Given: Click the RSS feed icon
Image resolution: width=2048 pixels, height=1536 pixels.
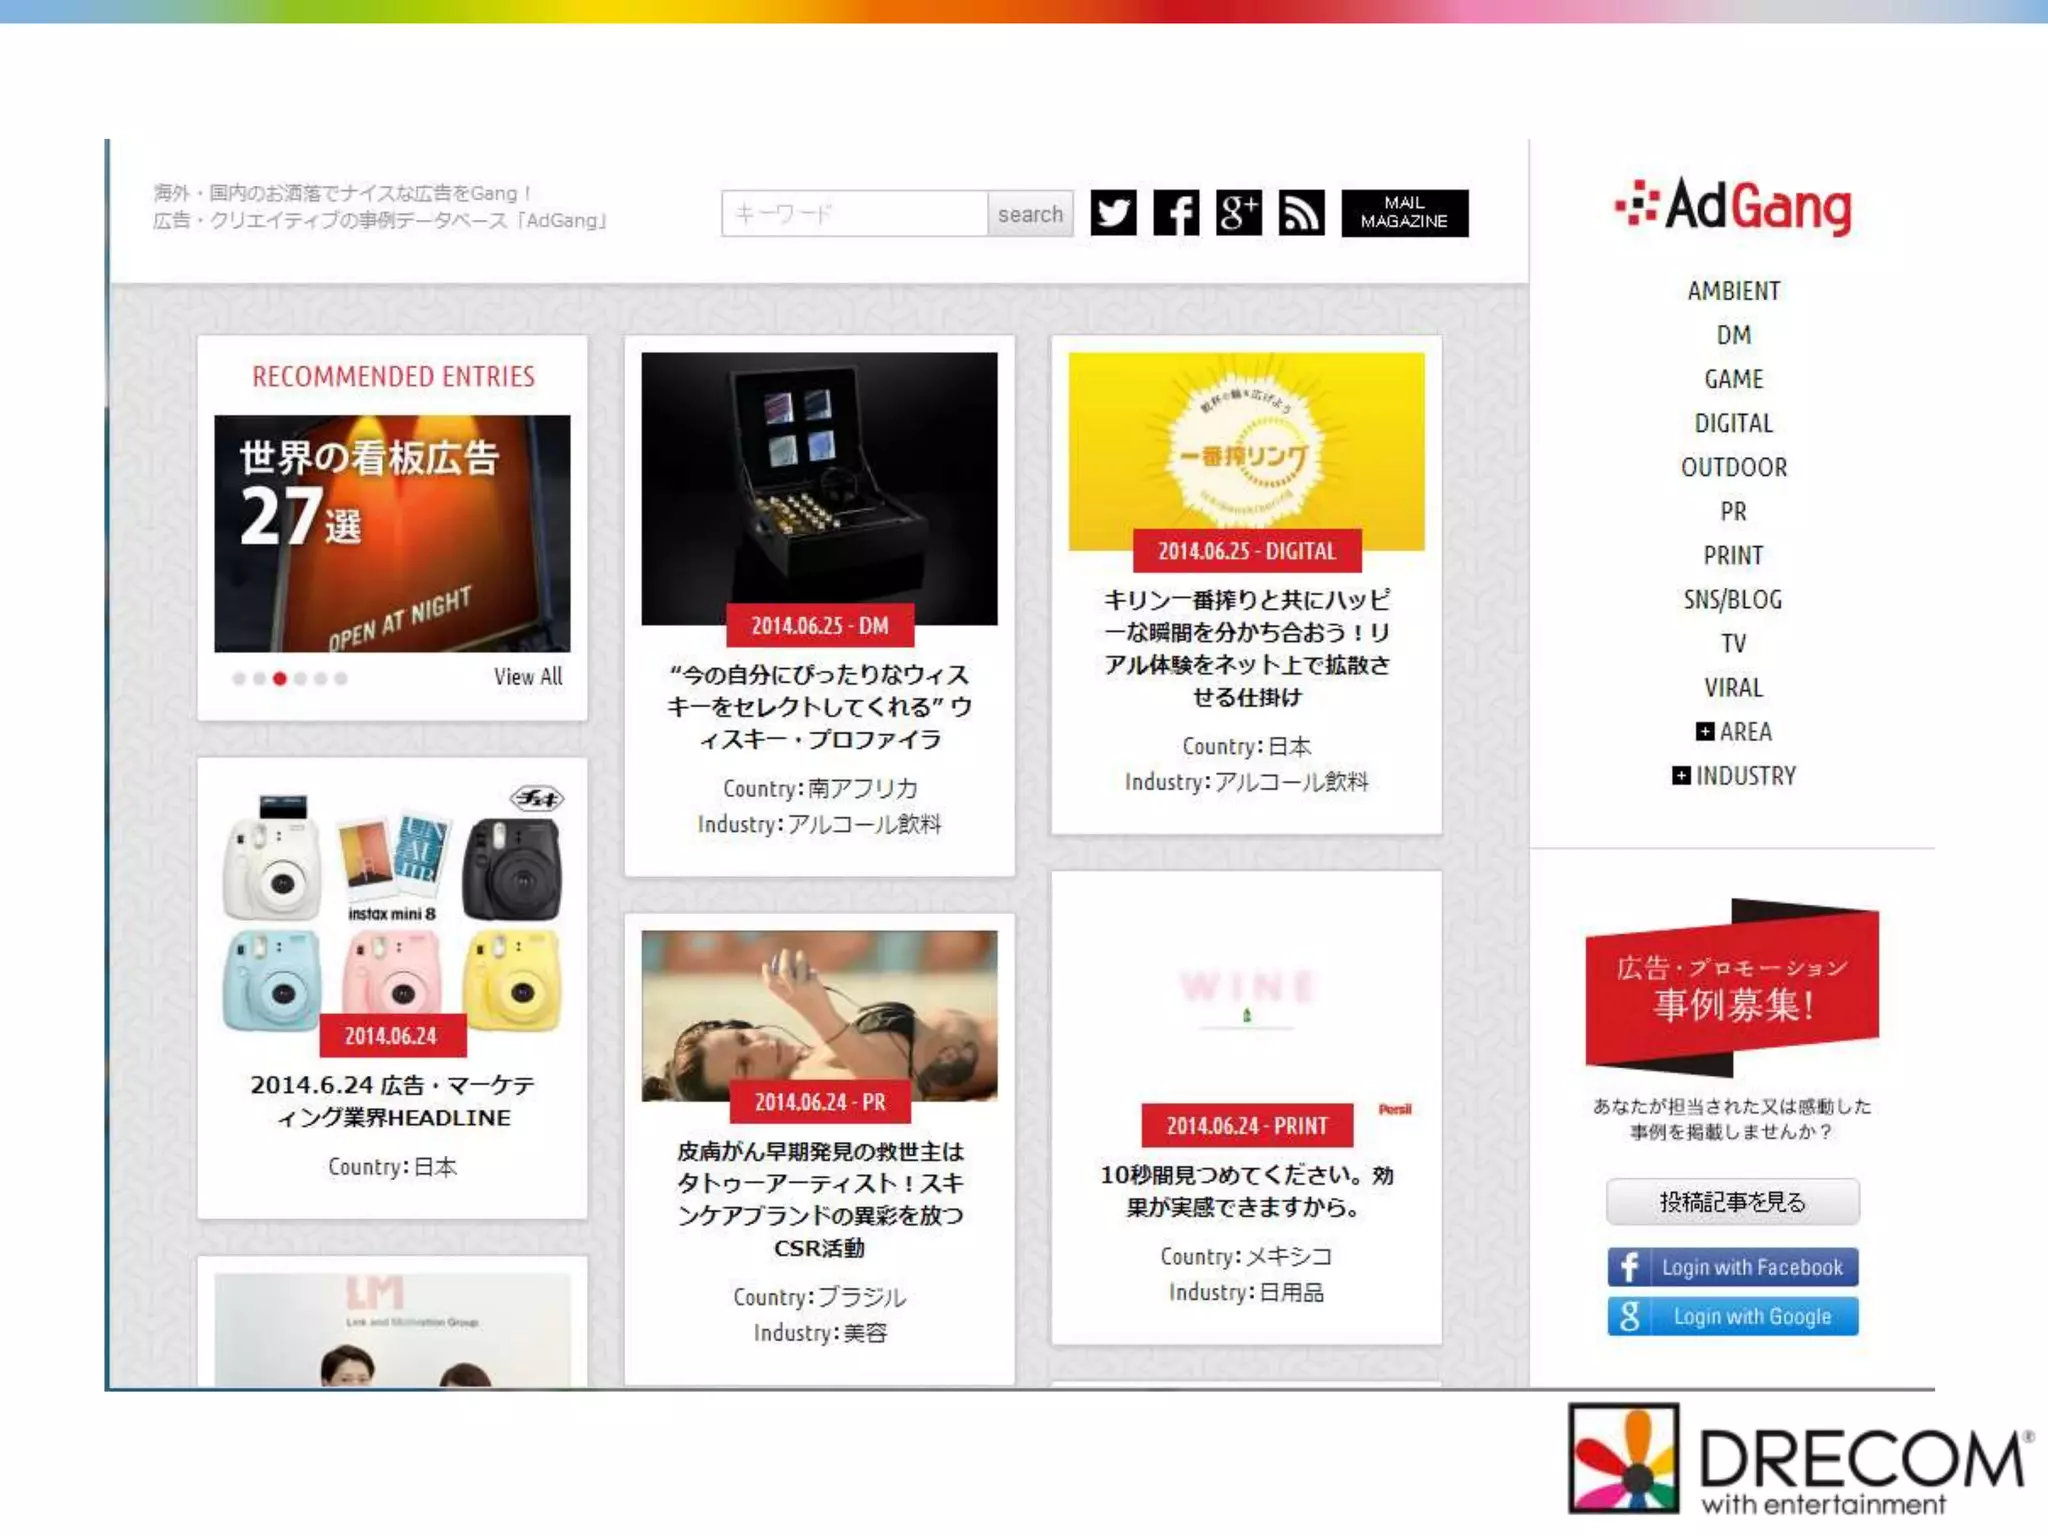Looking at the screenshot, I should 1301,213.
